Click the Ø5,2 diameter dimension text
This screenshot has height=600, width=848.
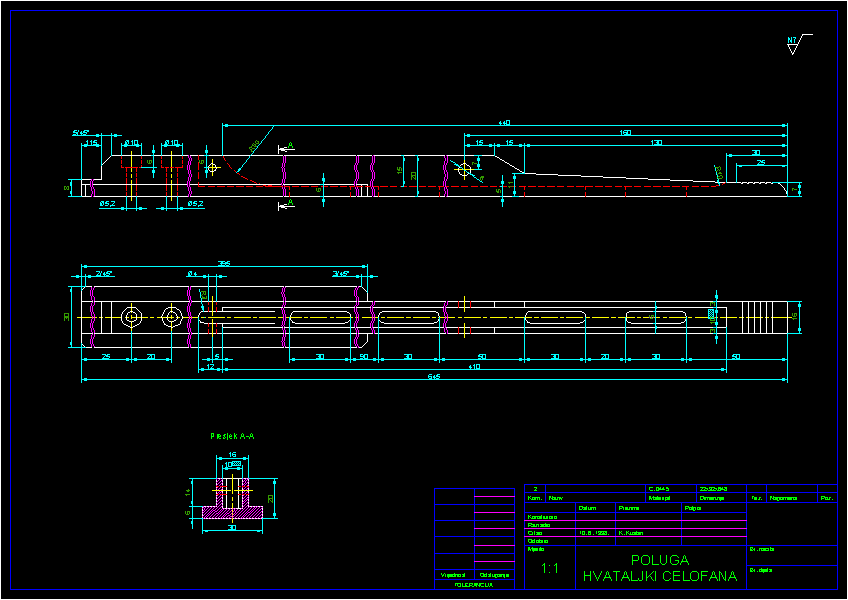click(106, 202)
